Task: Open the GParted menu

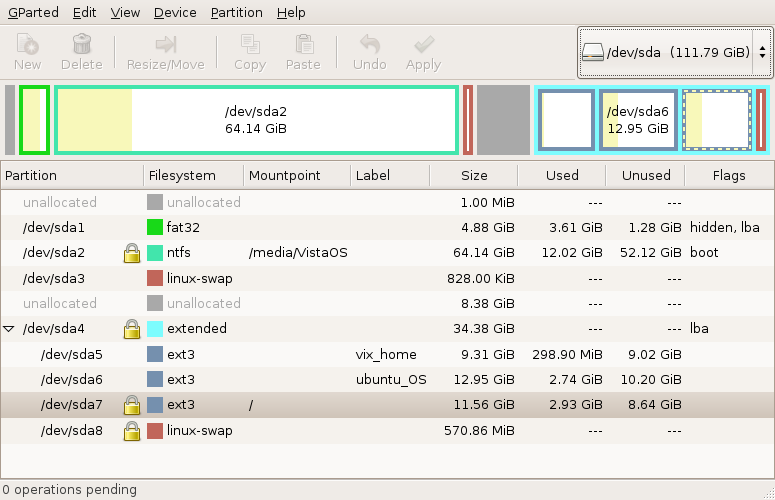Action: click(33, 12)
